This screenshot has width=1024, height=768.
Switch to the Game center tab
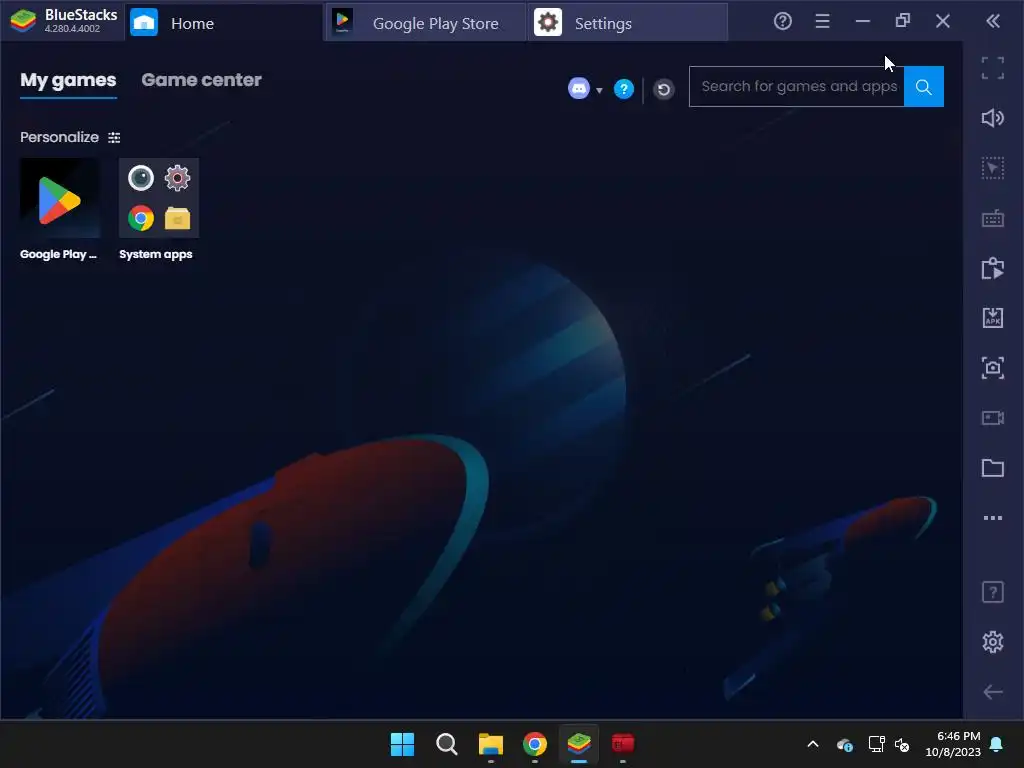(201, 80)
